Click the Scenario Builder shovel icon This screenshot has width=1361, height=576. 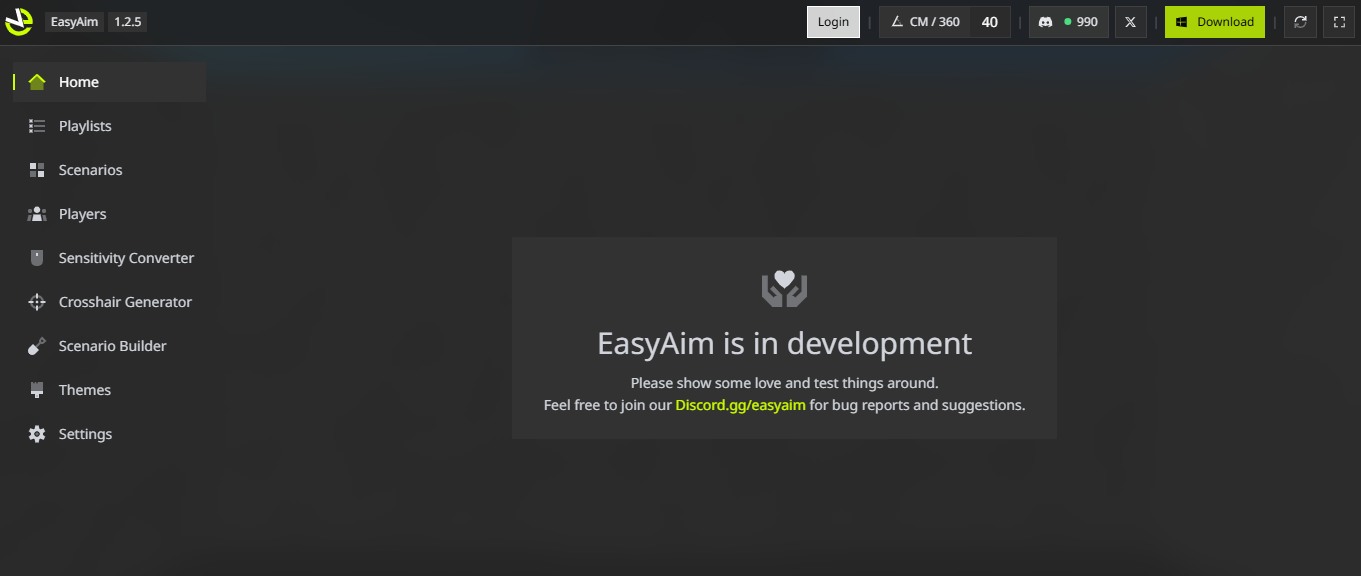(x=37, y=346)
